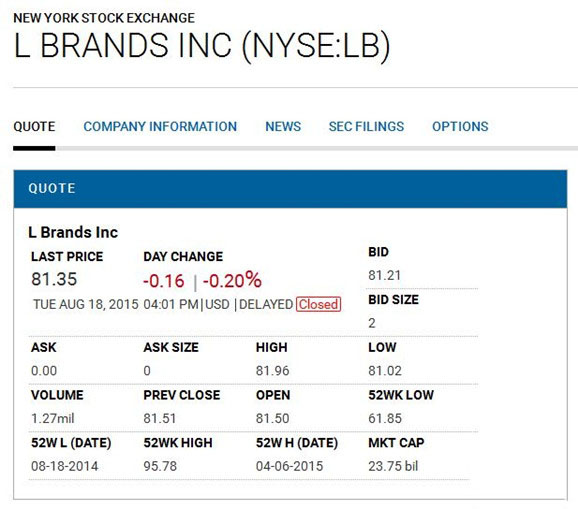Click the blue Quote panel header
This screenshot has height=509, width=578.
tap(290, 189)
